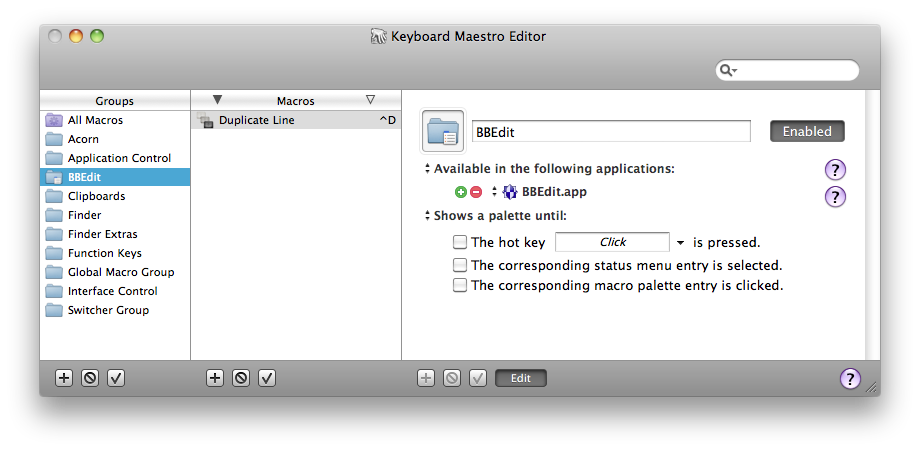Open the bottom-right help button
The width and height of the screenshot is (920, 451).
tap(850, 378)
